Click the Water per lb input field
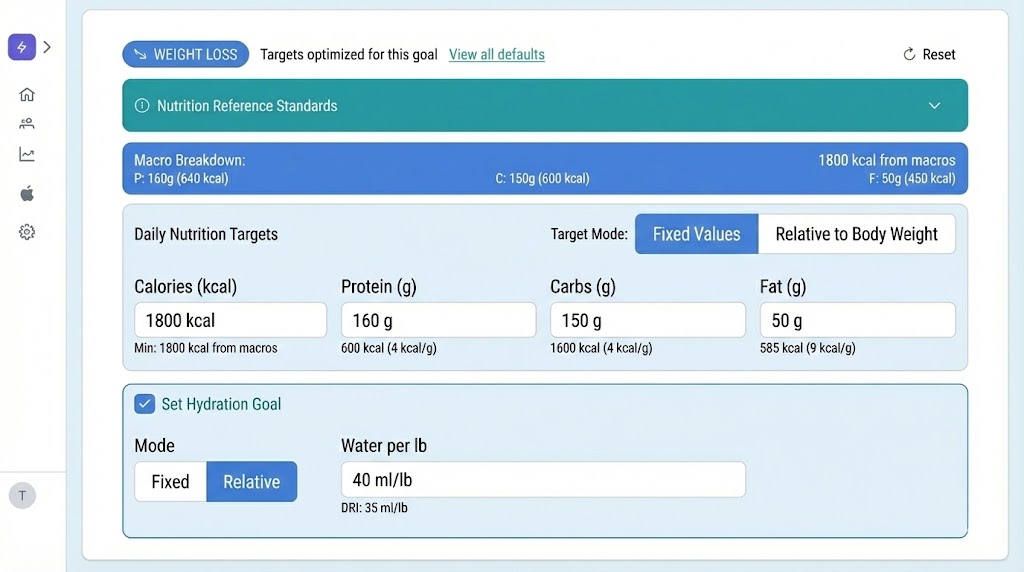1024x572 pixels. (x=543, y=479)
